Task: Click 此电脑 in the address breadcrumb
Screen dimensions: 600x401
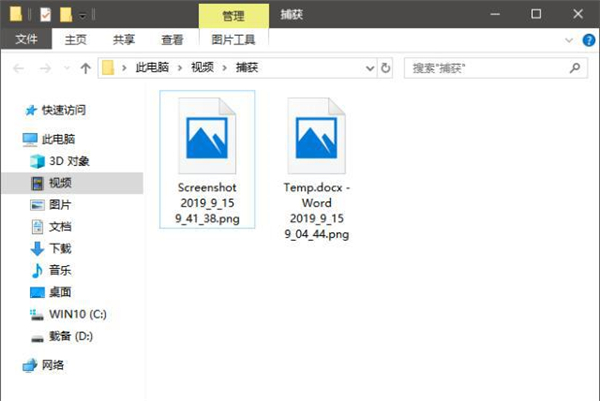Action: (153, 68)
